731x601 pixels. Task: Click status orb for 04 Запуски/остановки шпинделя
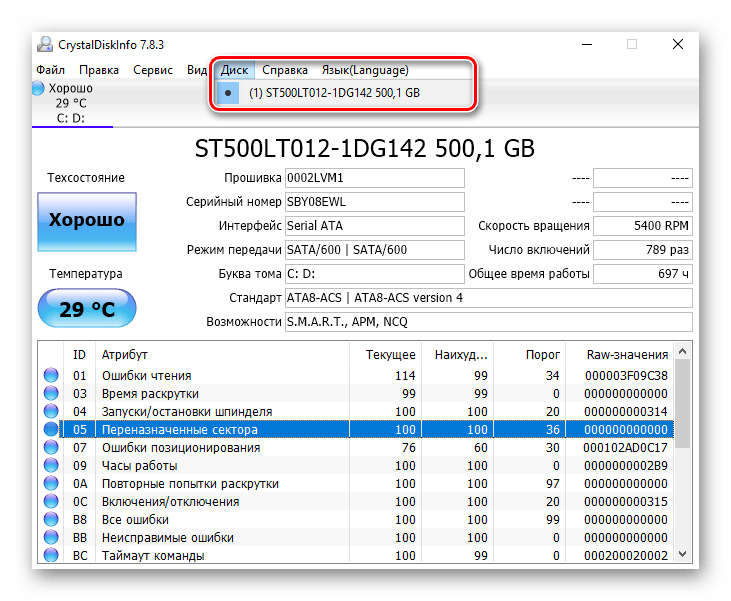pyautogui.click(x=51, y=411)
